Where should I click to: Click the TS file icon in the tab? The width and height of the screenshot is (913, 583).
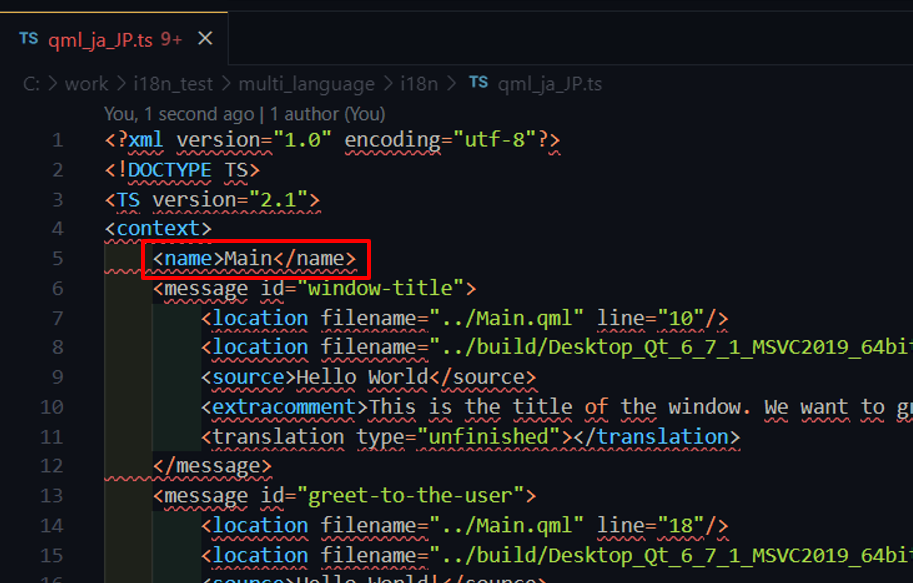click(x=29, y=39)
